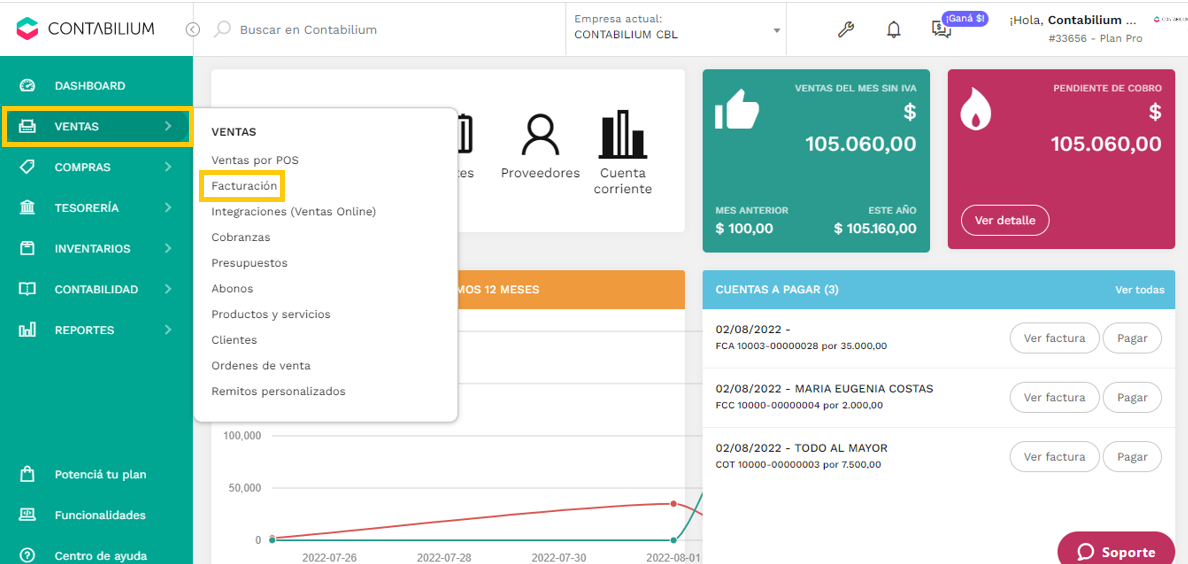Click the Dashboard gauge icon
Screen dimensions: 1188x564
coord(27,86)
